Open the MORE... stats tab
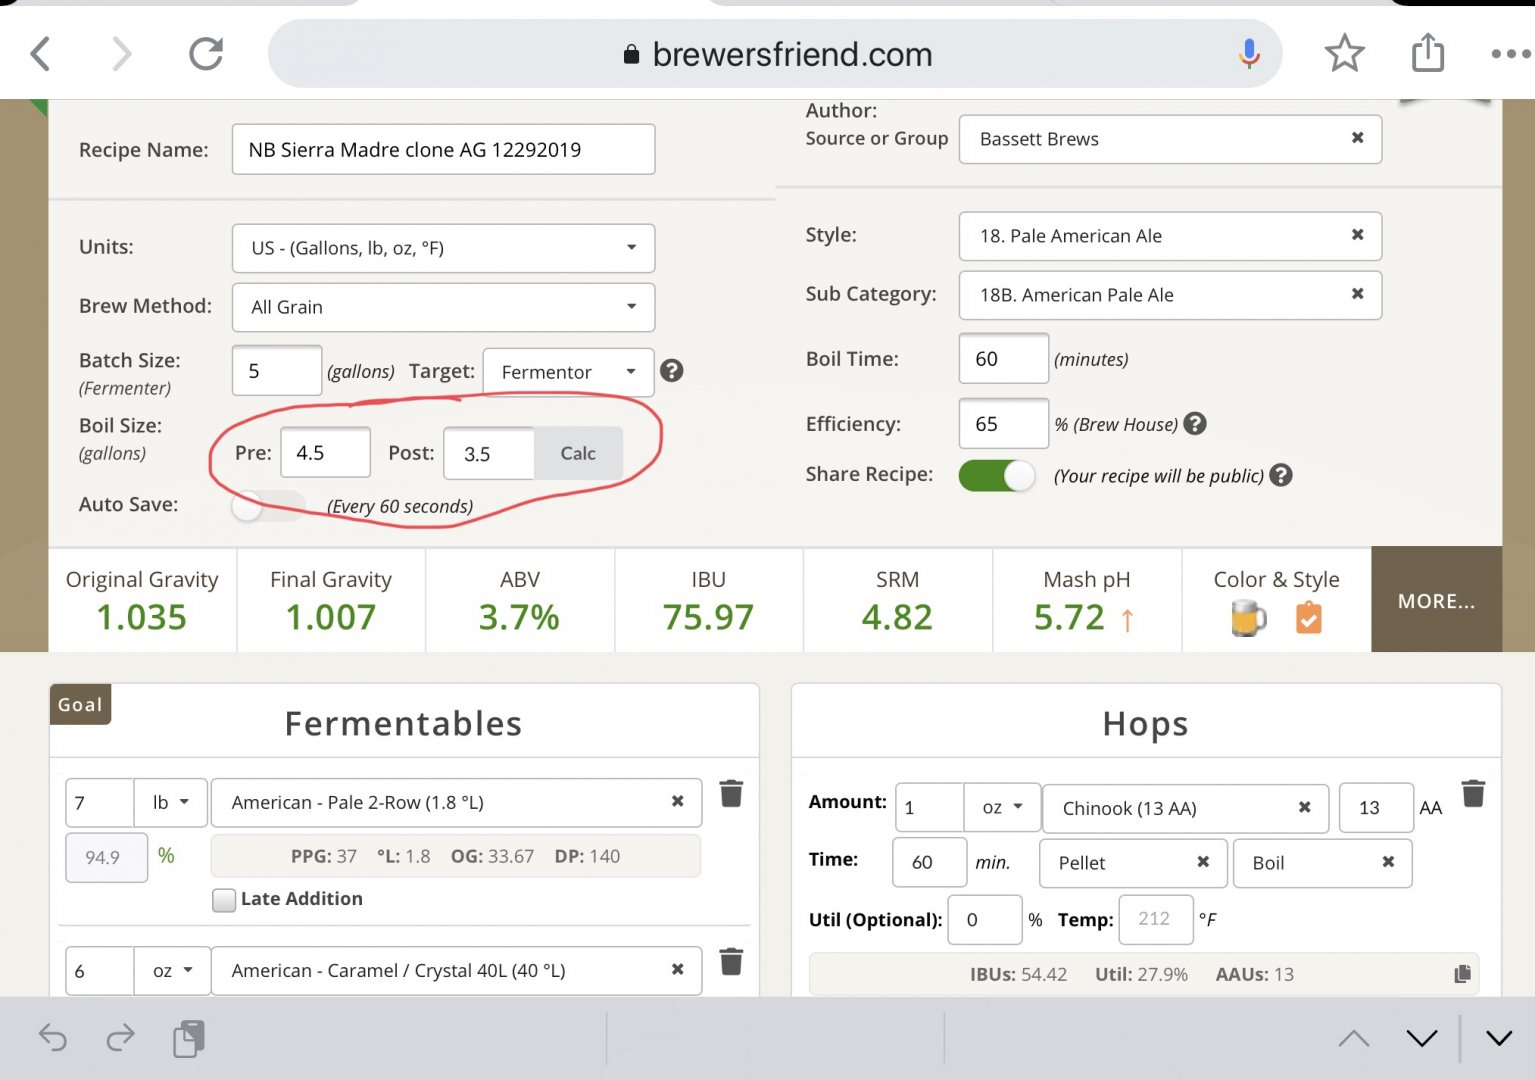 tap(1436, 601)
